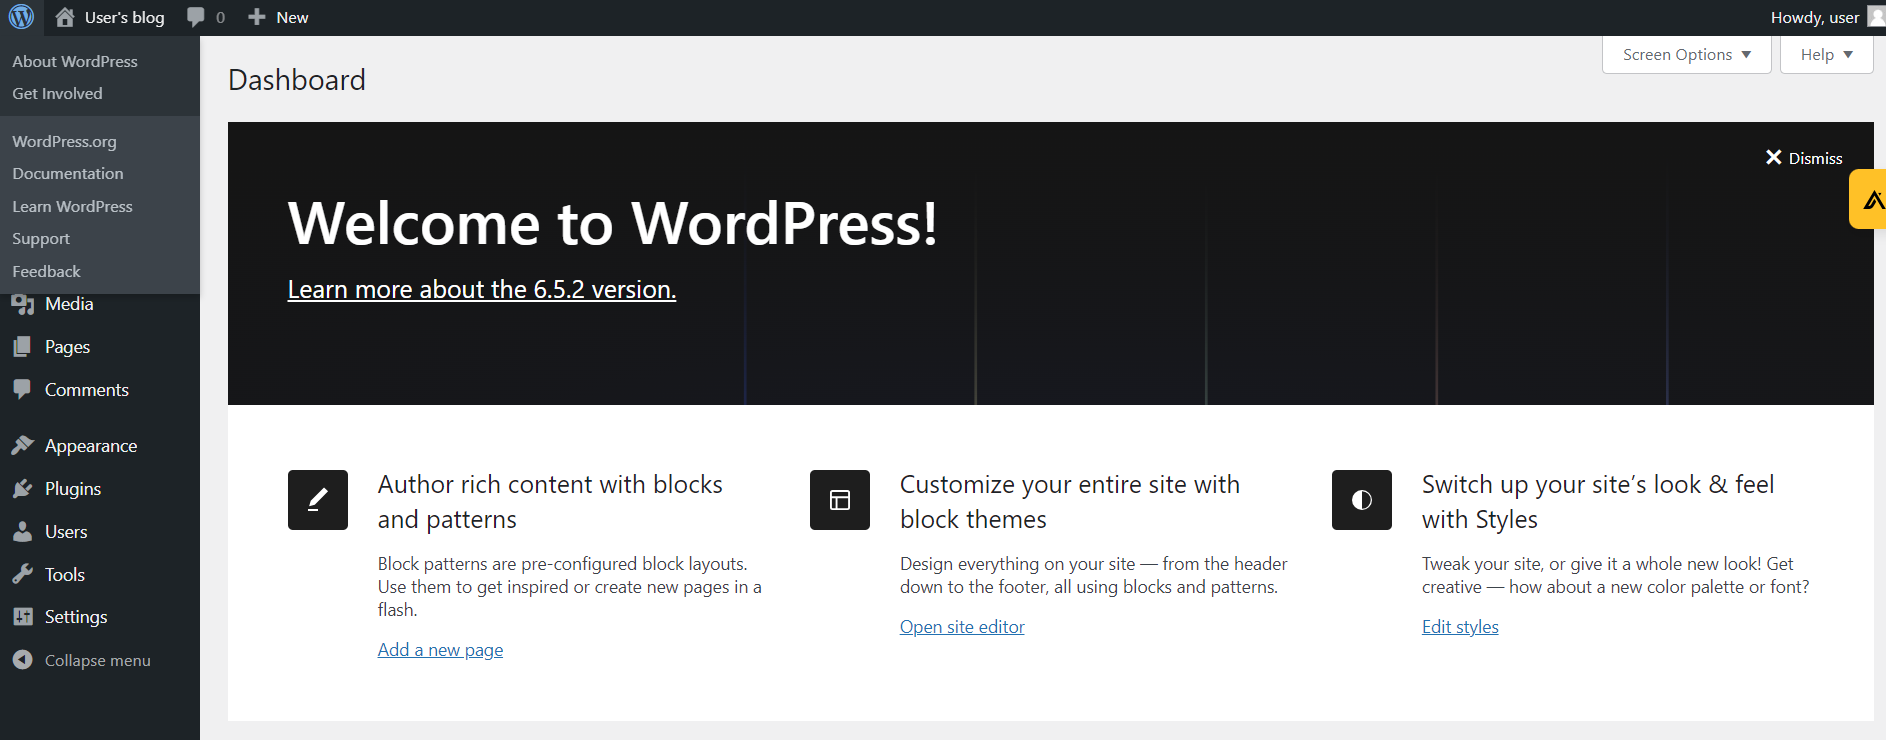This screenshot has width=1886, height=740.
Task: Open Learn more about the 6.5.2 version link
Action: (482, 289)
